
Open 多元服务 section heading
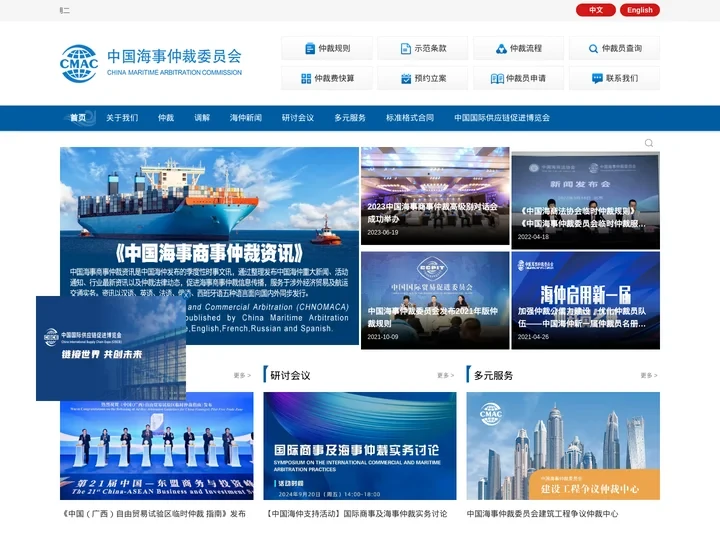(493, 375)
